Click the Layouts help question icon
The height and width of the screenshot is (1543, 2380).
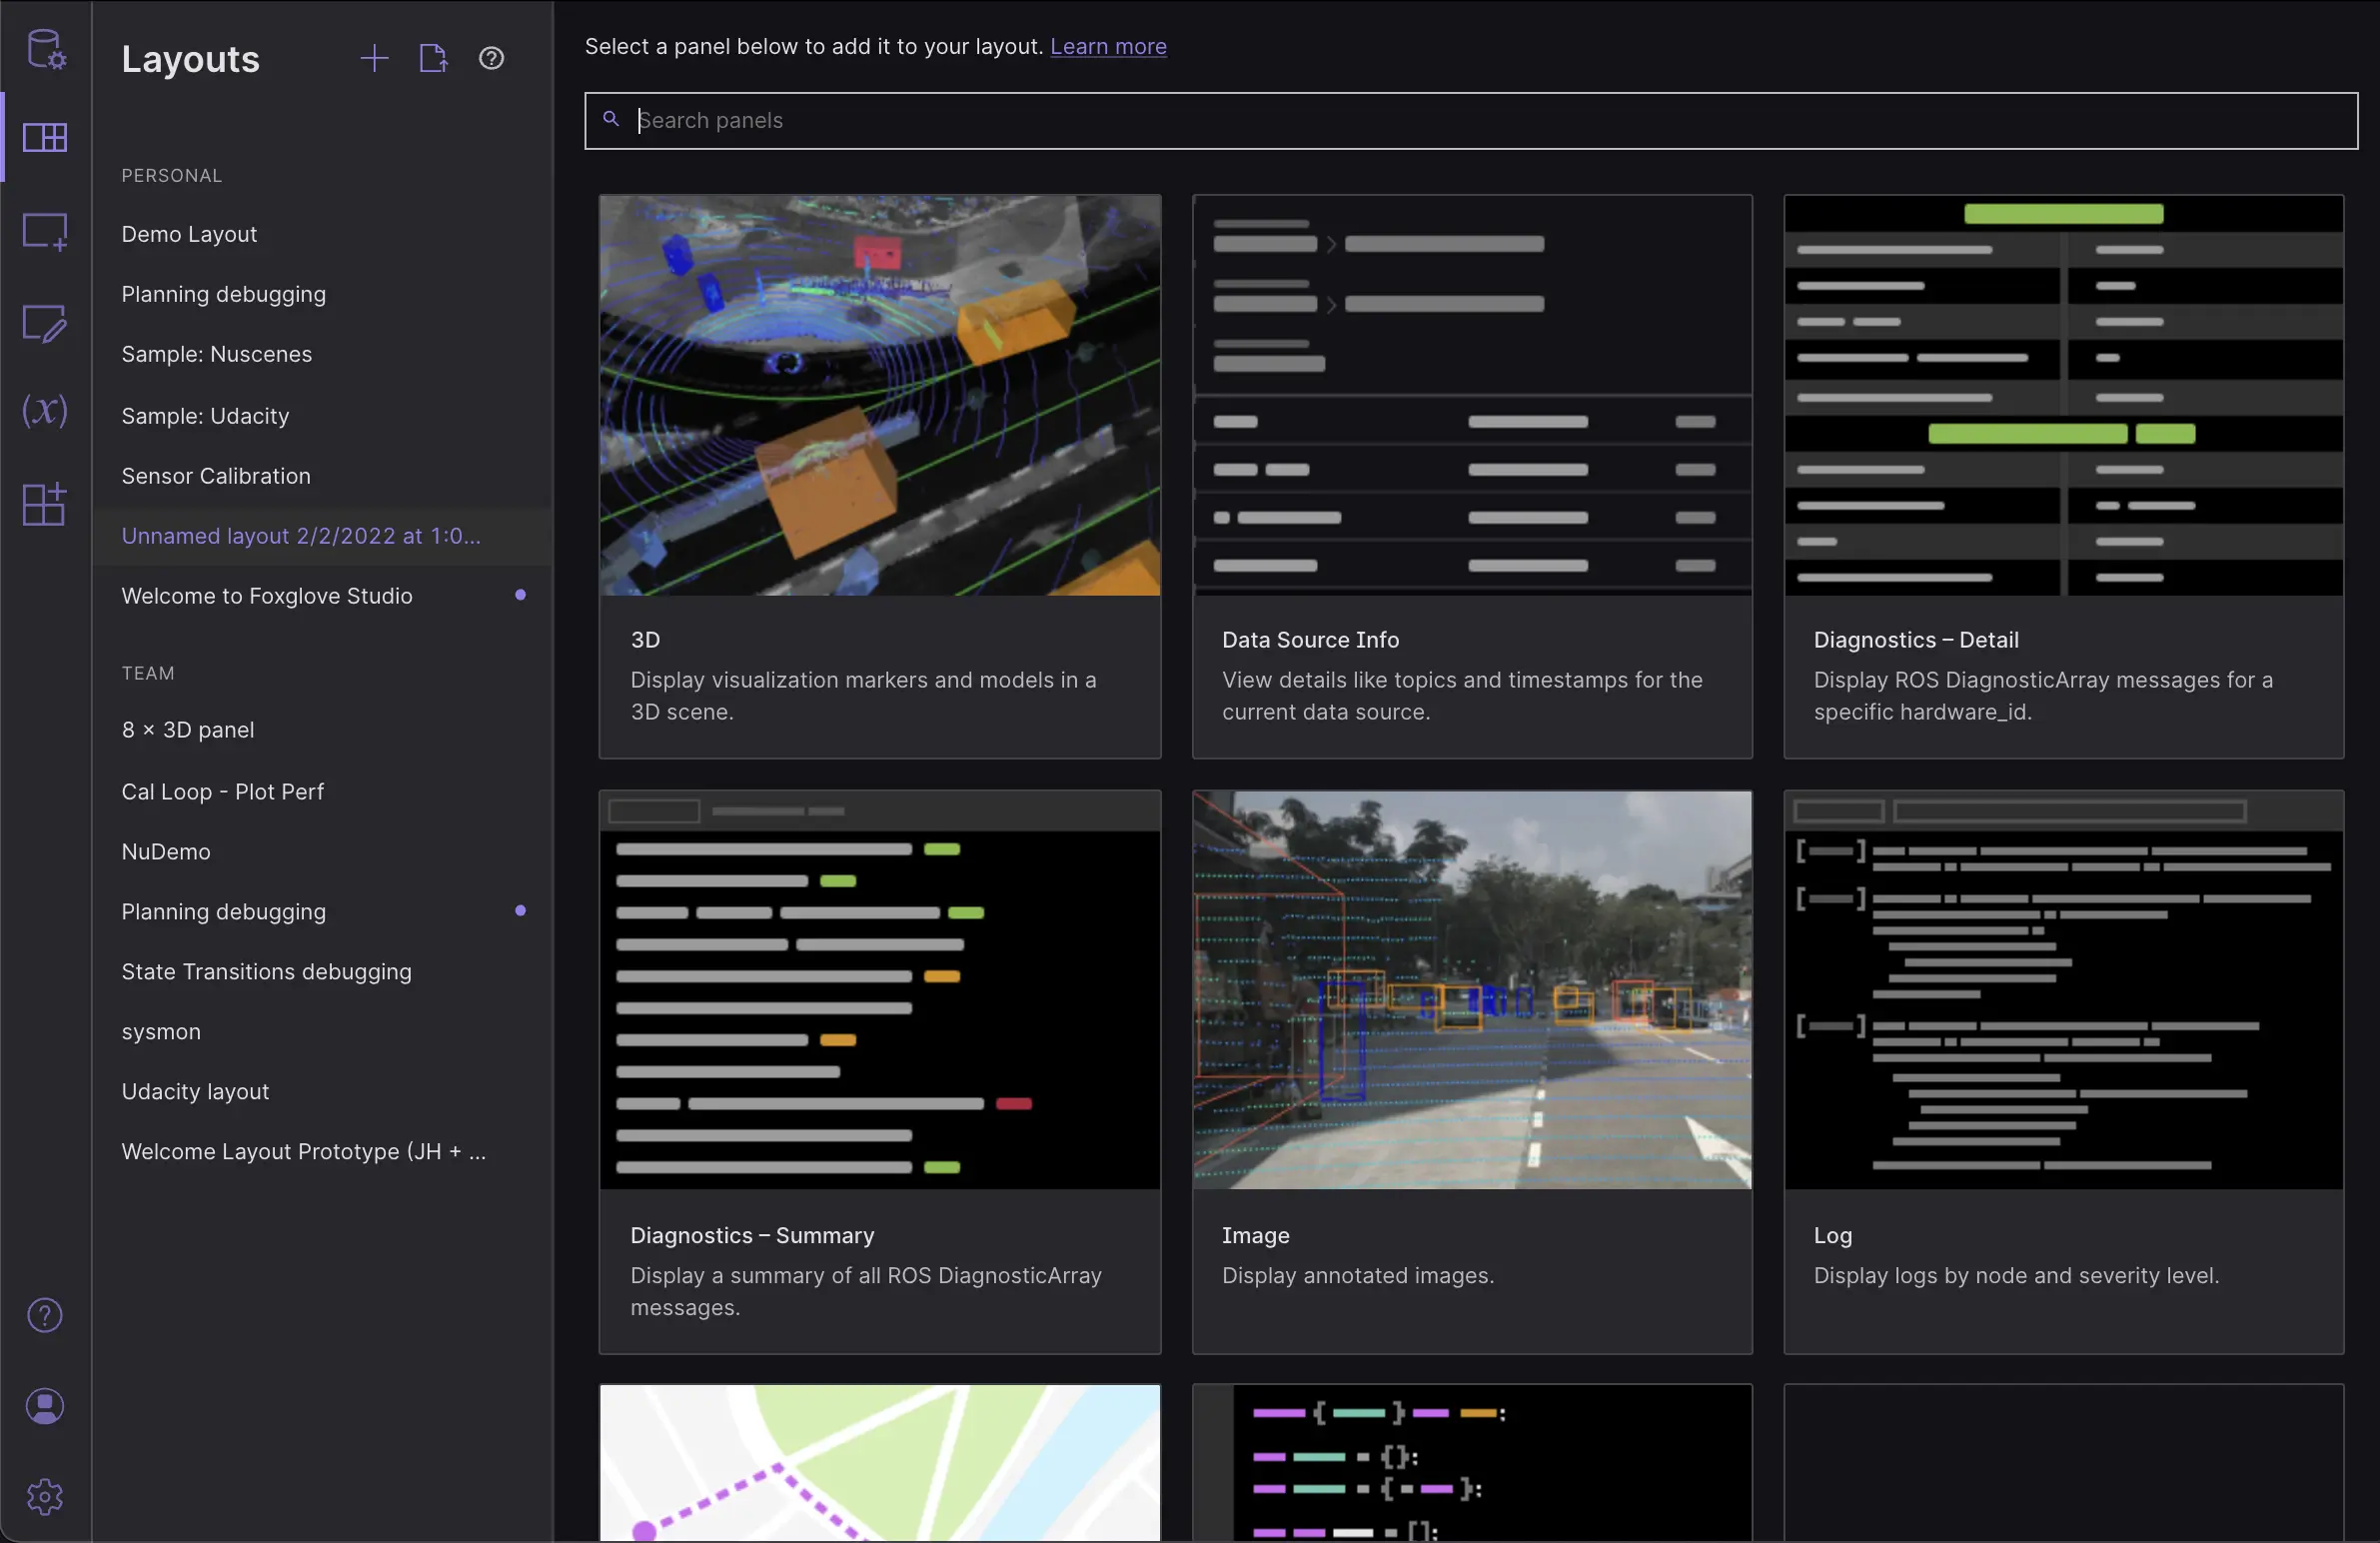pos(491,58)
